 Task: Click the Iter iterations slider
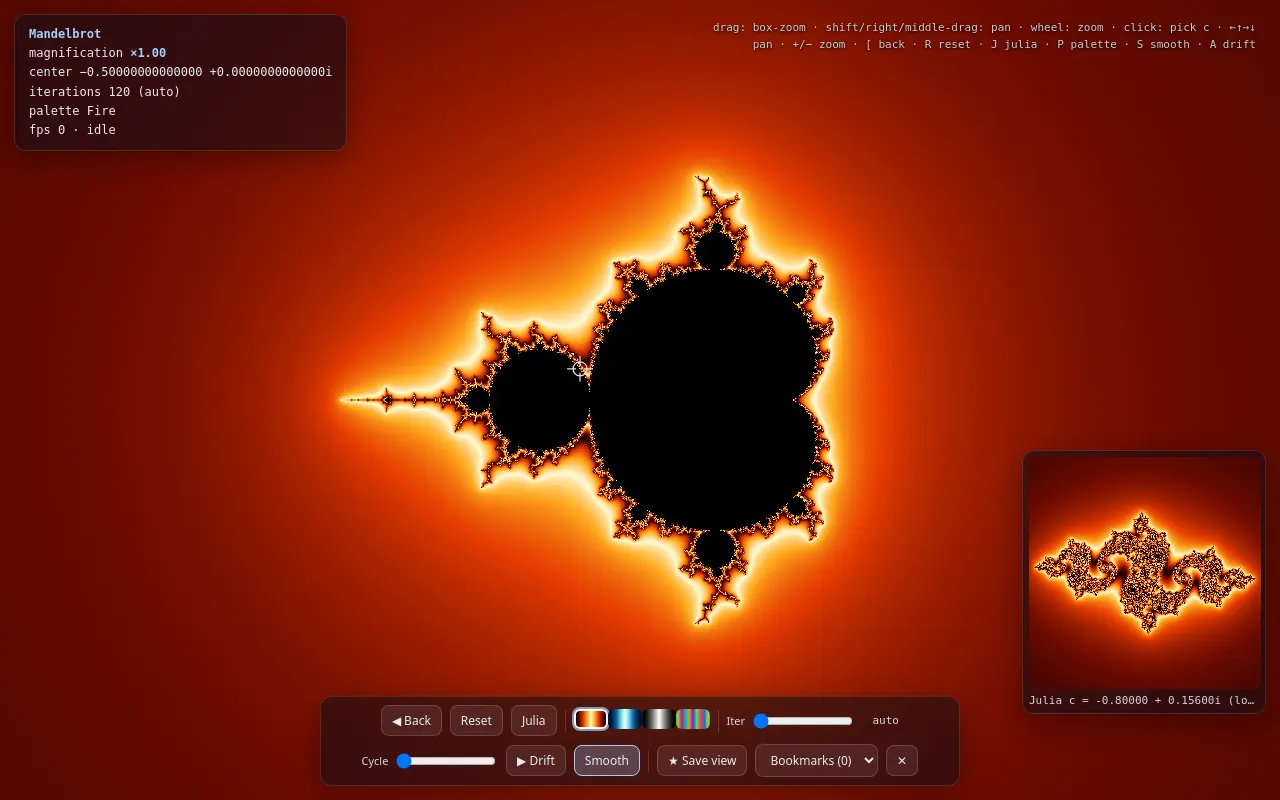pos(803,720)
